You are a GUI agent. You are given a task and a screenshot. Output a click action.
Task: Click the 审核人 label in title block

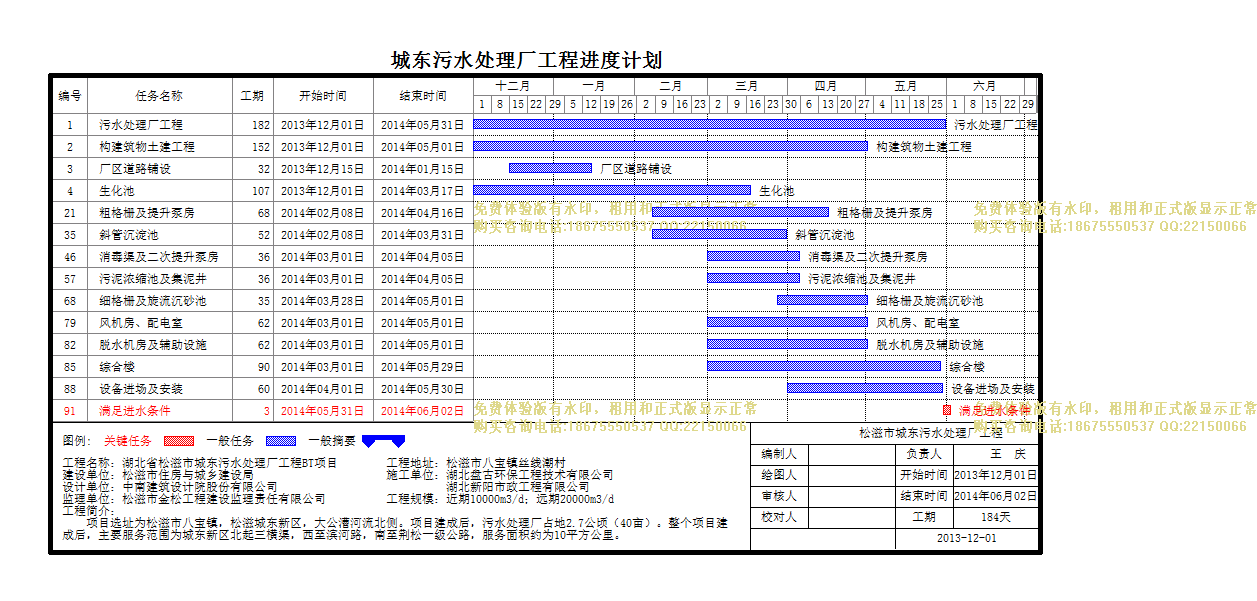779,496
